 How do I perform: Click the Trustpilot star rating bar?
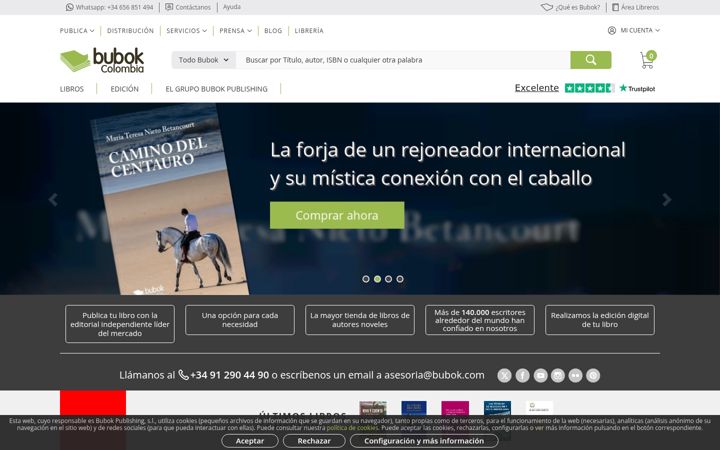point(589,88)
